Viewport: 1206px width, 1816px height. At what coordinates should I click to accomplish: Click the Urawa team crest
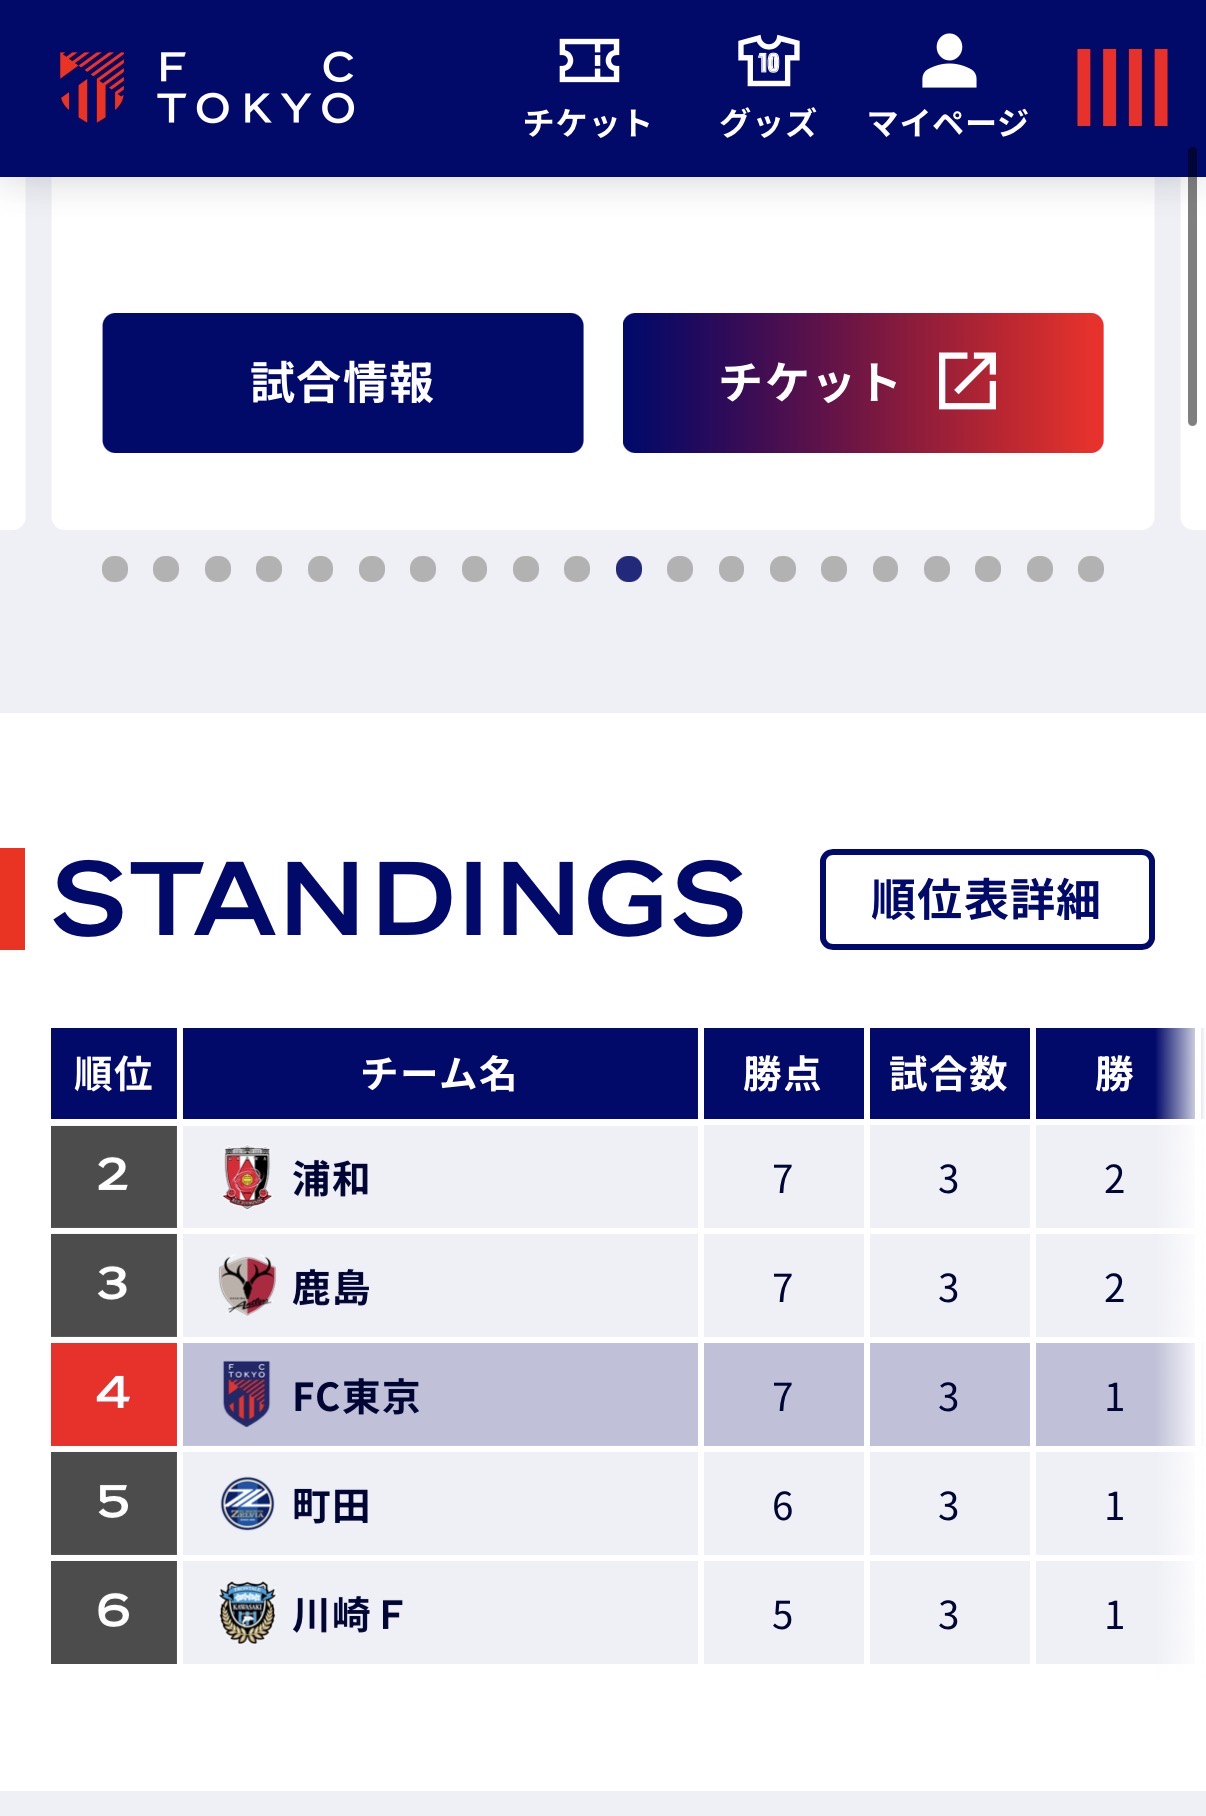point(246,1177)
